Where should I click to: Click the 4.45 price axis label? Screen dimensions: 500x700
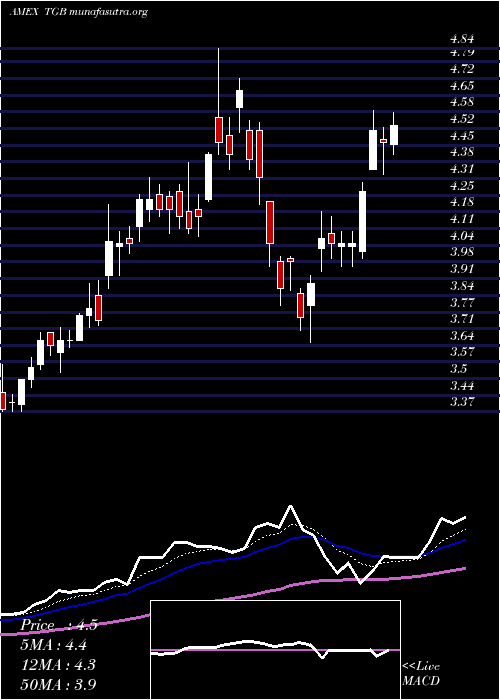click(x=462, y=135)
